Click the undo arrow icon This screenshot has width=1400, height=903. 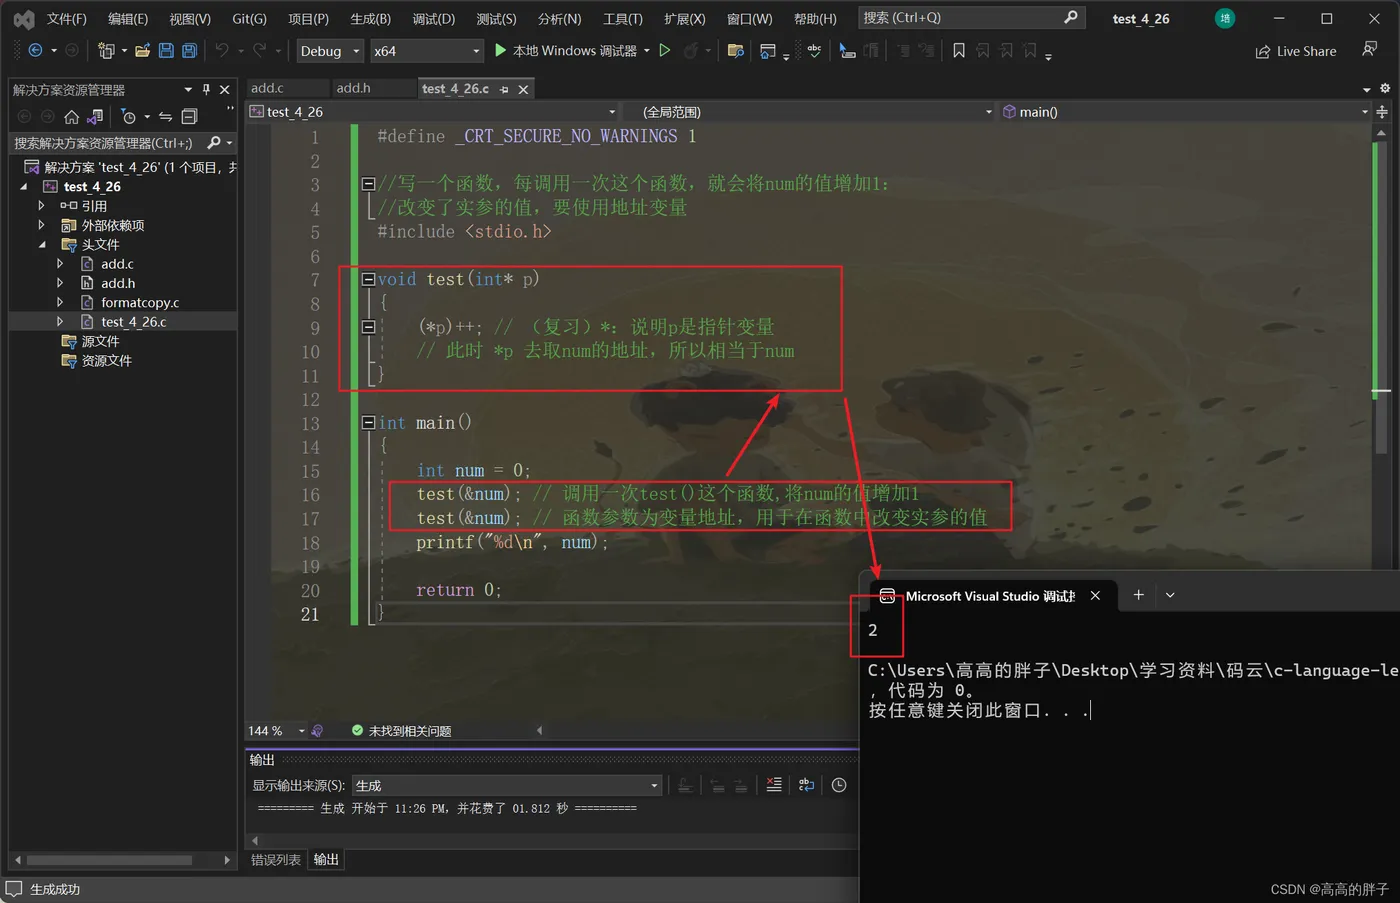[x=222, y=50]
